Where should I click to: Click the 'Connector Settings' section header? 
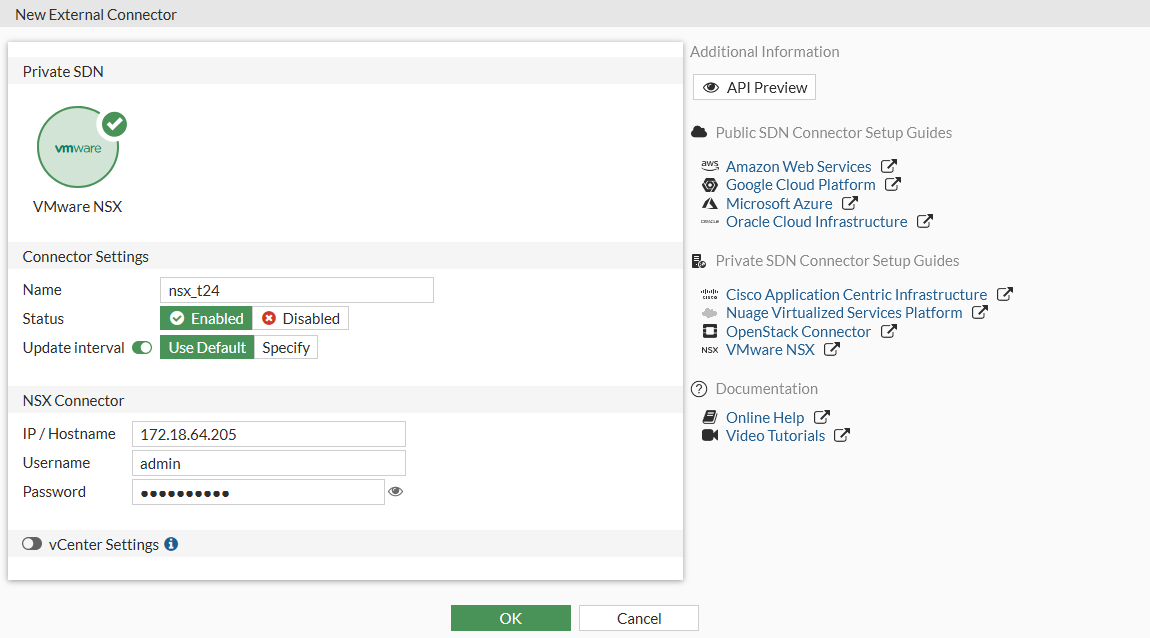[86, 257]
